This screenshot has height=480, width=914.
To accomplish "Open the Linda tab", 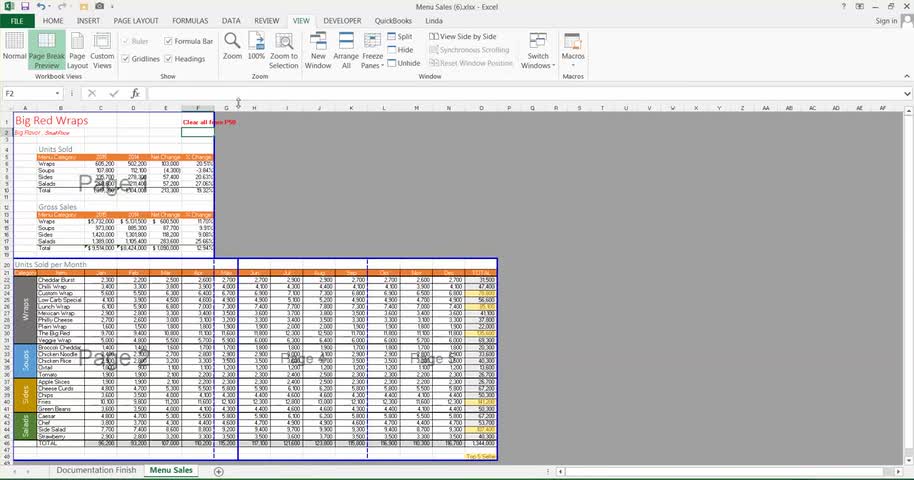I will 434,21.
